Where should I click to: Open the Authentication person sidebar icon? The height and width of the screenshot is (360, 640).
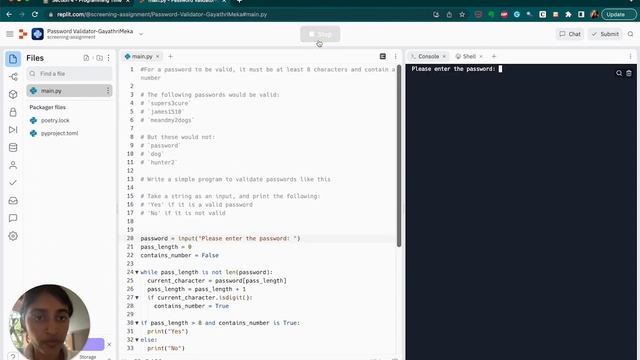13,165
